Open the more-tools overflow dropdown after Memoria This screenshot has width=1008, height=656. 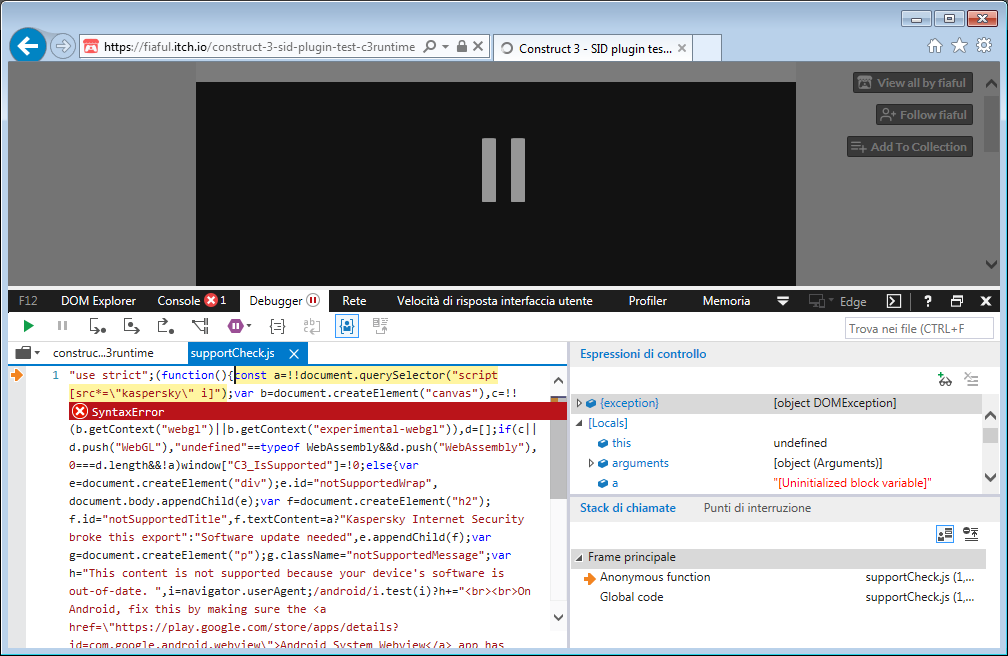tap(783, 301)
